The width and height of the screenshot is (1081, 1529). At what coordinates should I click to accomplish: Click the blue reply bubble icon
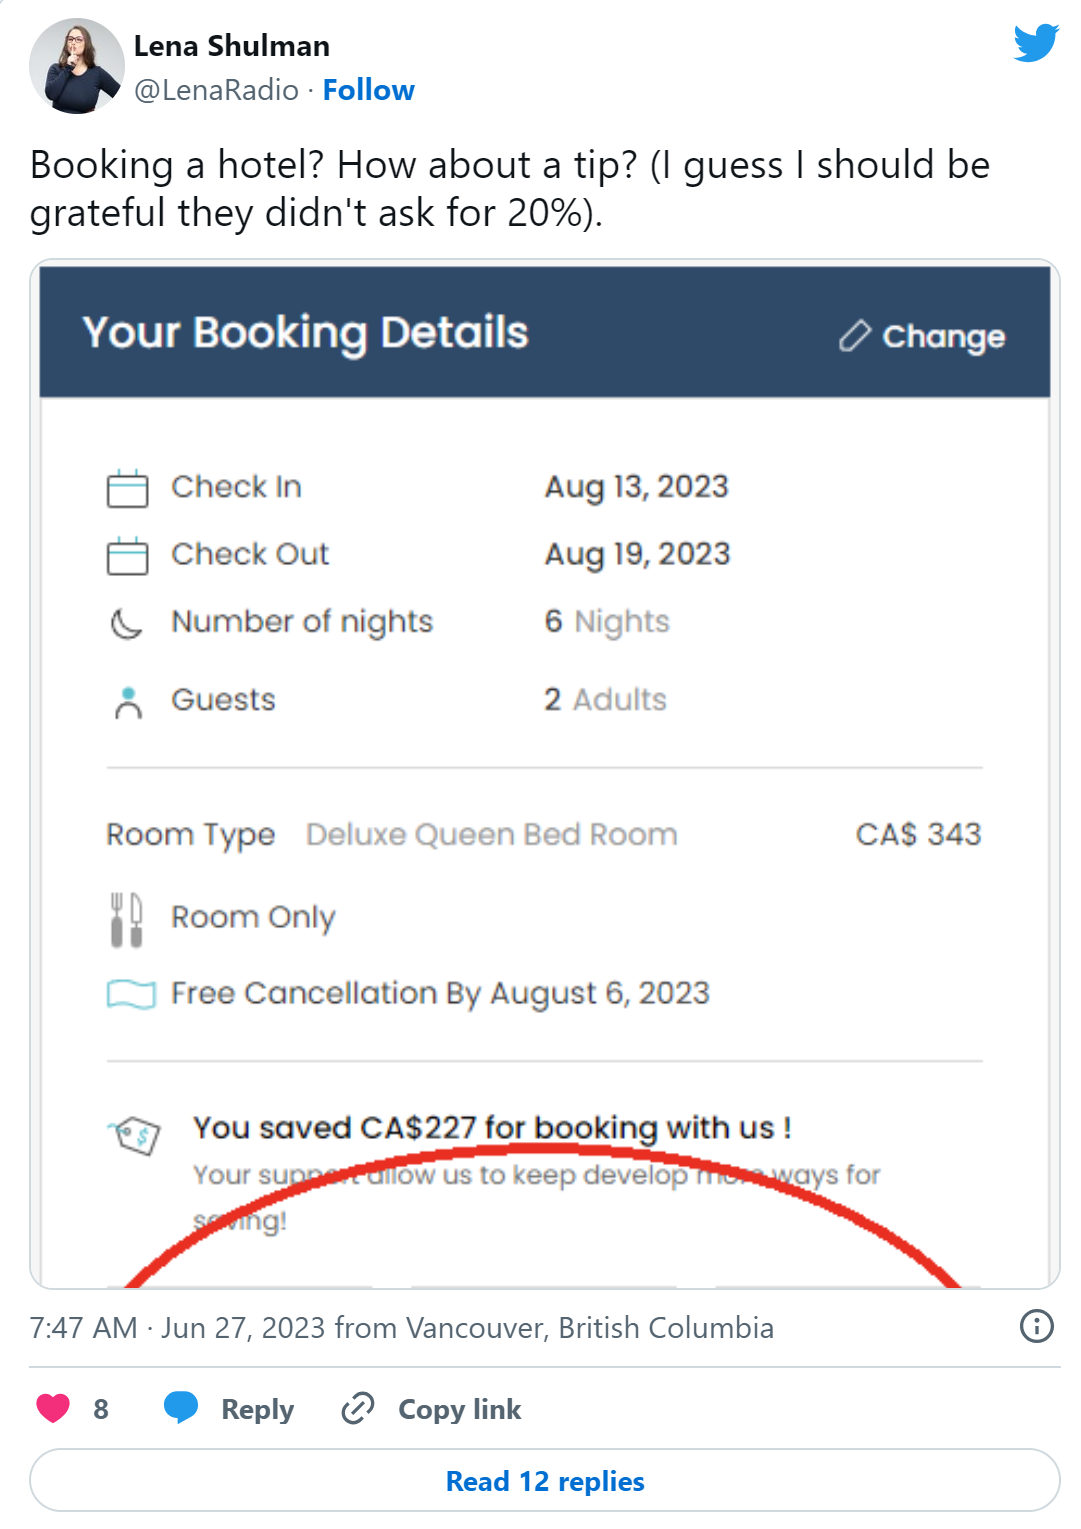coord(181,1407)
